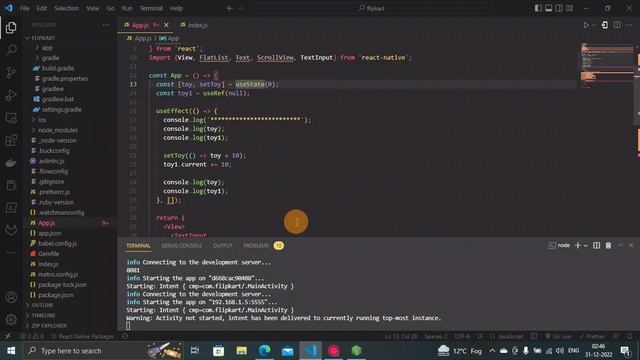Click Spaces: 2 indentation in status bar

coord(436,336)
